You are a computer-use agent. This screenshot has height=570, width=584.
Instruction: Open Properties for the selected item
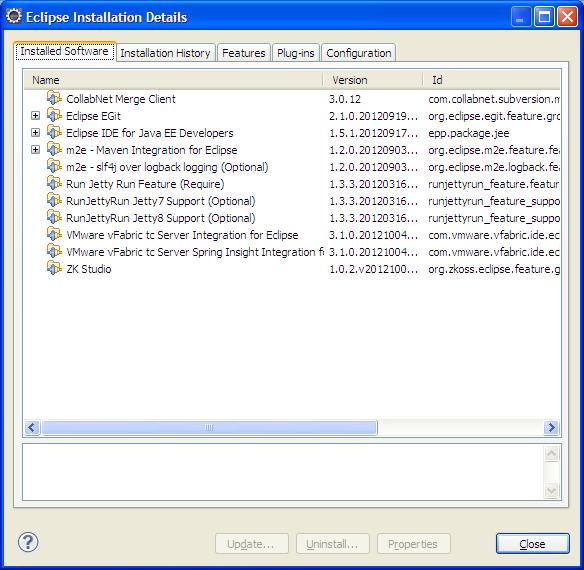[x=413, y=544]
